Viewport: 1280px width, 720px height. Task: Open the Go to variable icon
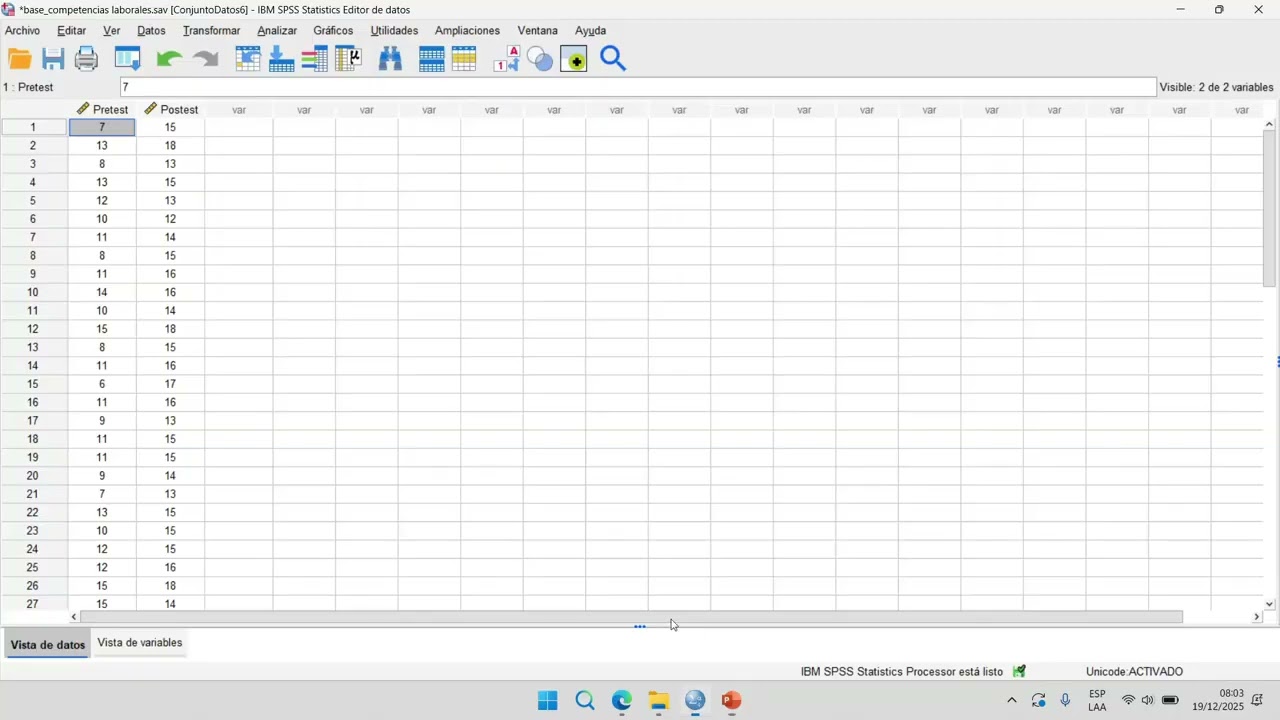[x=282, y=59]
